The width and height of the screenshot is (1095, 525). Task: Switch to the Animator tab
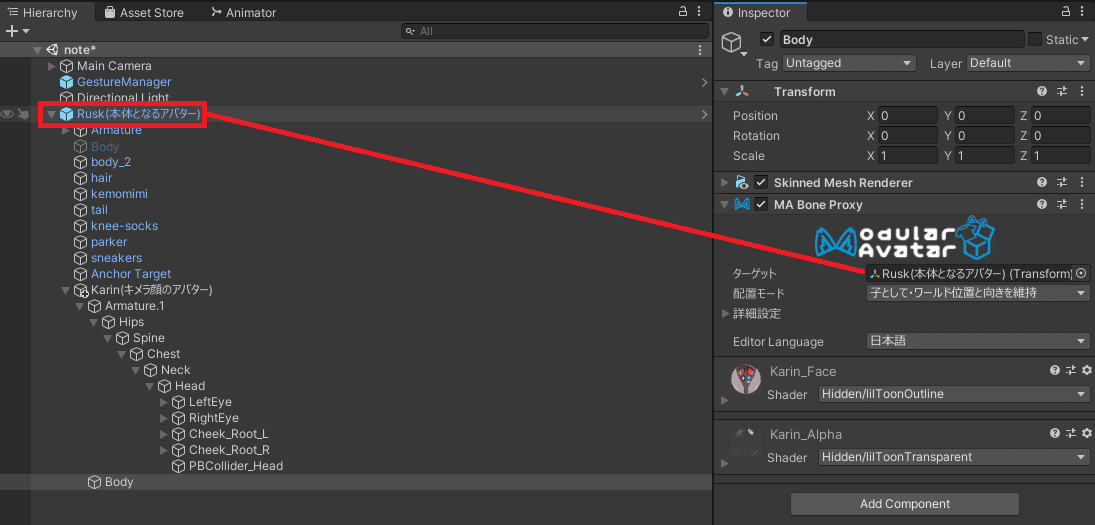tap(243, 13)
